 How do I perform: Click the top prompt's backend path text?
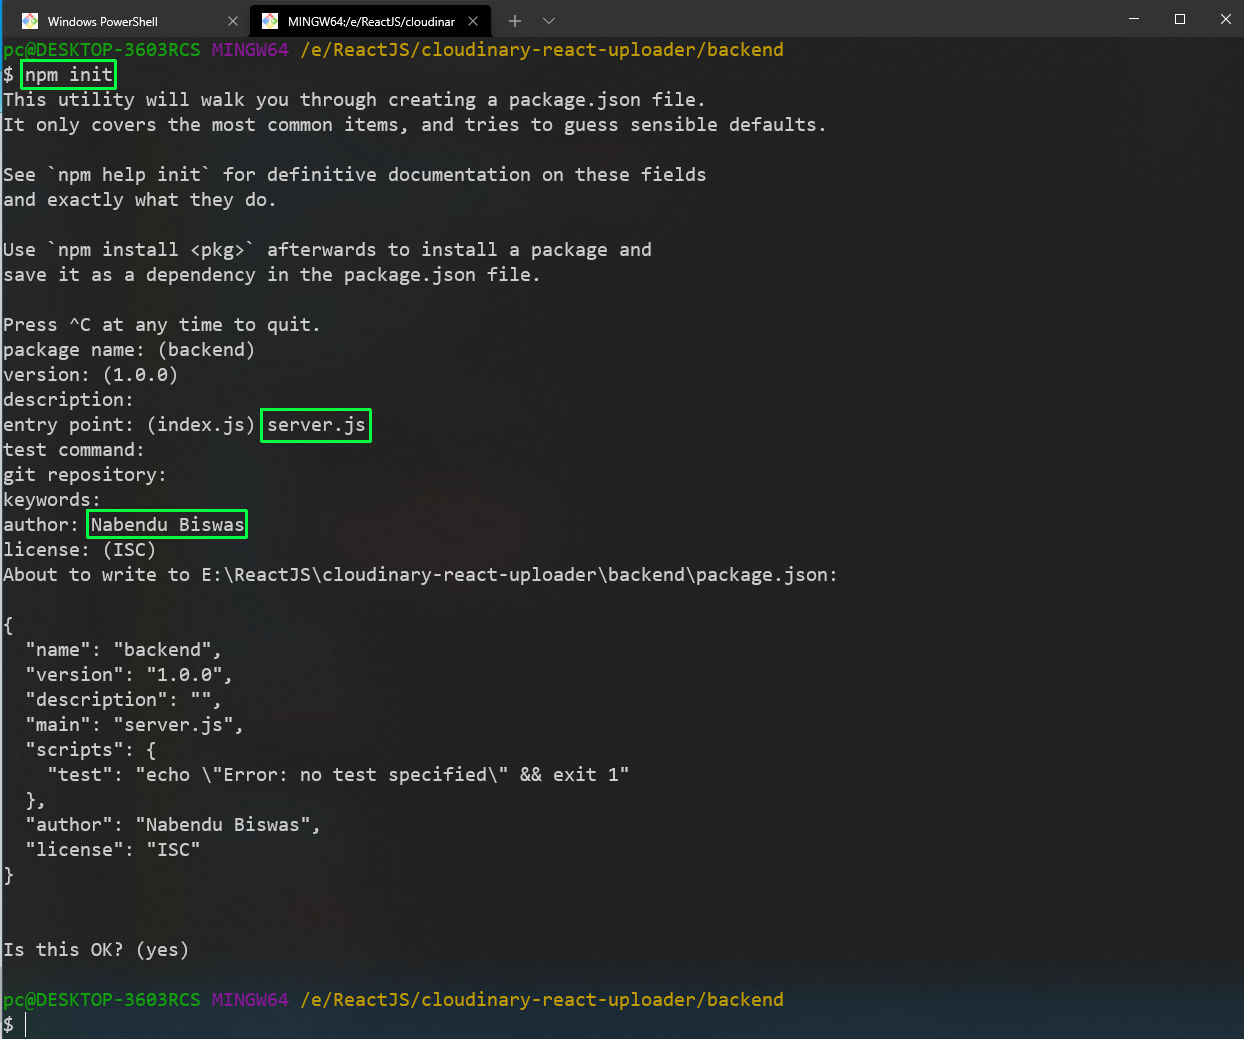tap(542, 50)
